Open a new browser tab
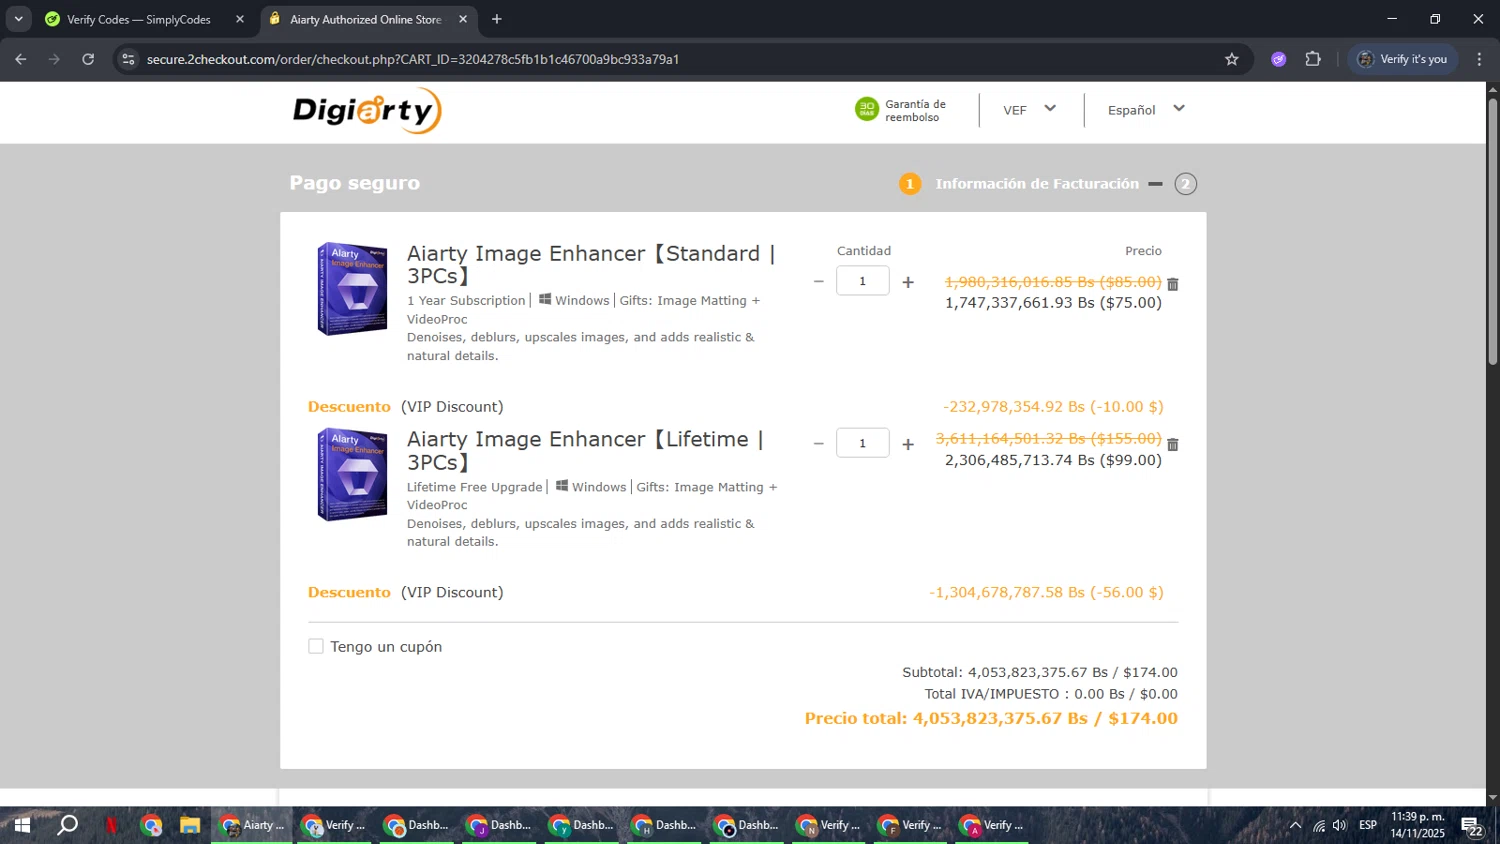 pyautogui.click(x=497, y=19)
